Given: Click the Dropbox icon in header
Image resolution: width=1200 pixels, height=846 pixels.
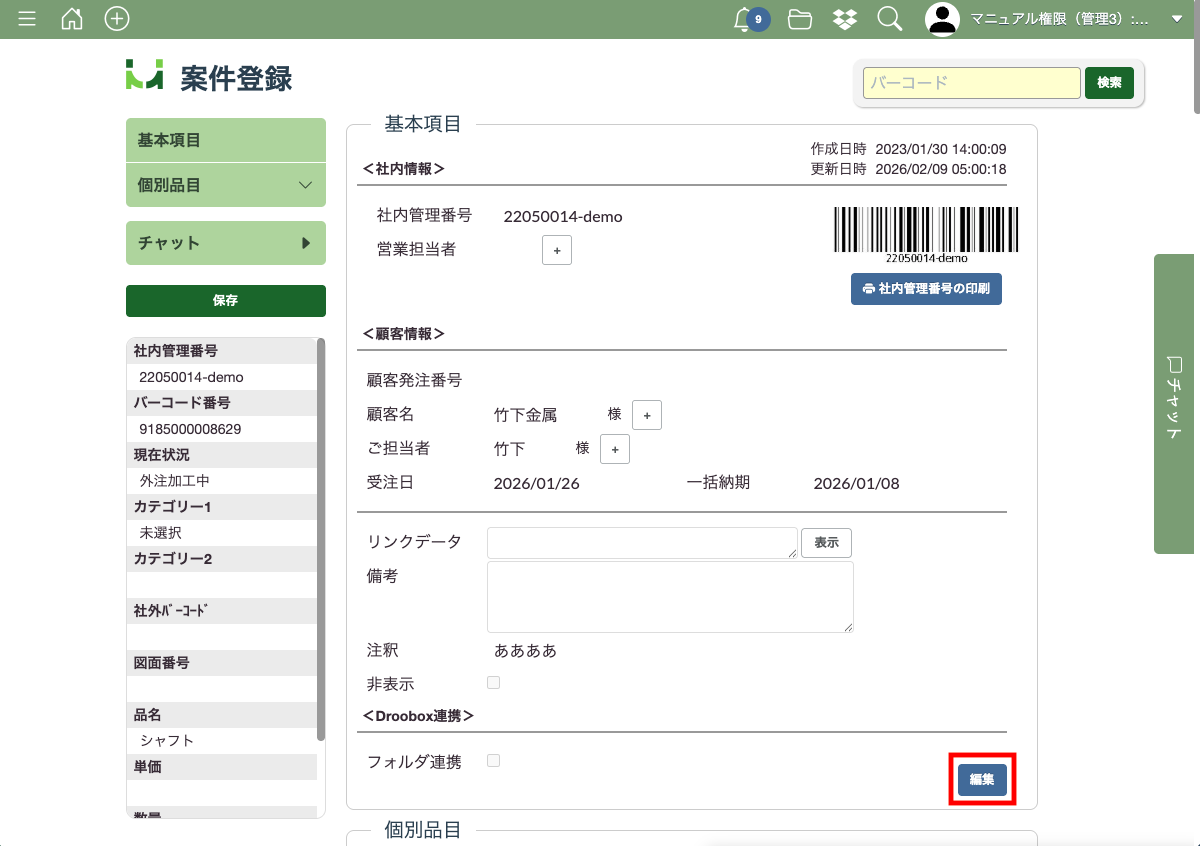Looking at the screenshot, I should [844, 19].
